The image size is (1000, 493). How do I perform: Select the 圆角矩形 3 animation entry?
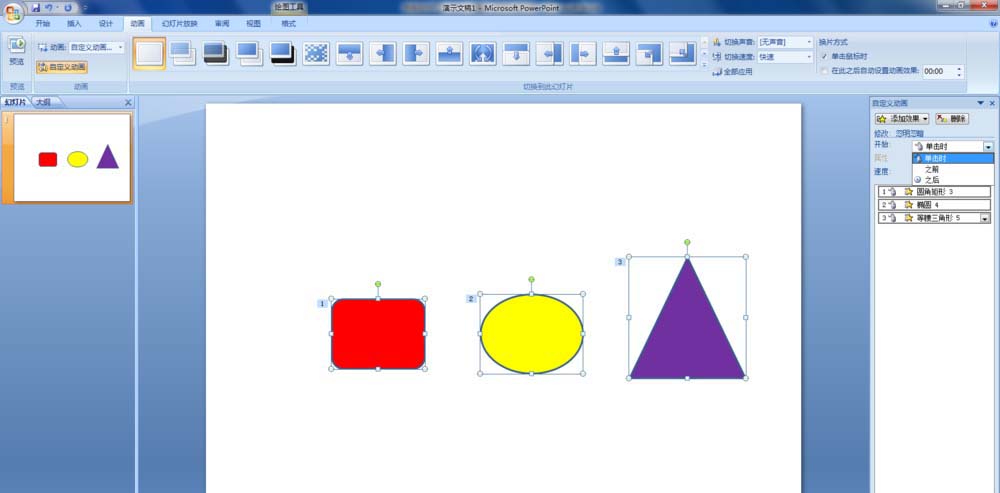click(934, 191)
